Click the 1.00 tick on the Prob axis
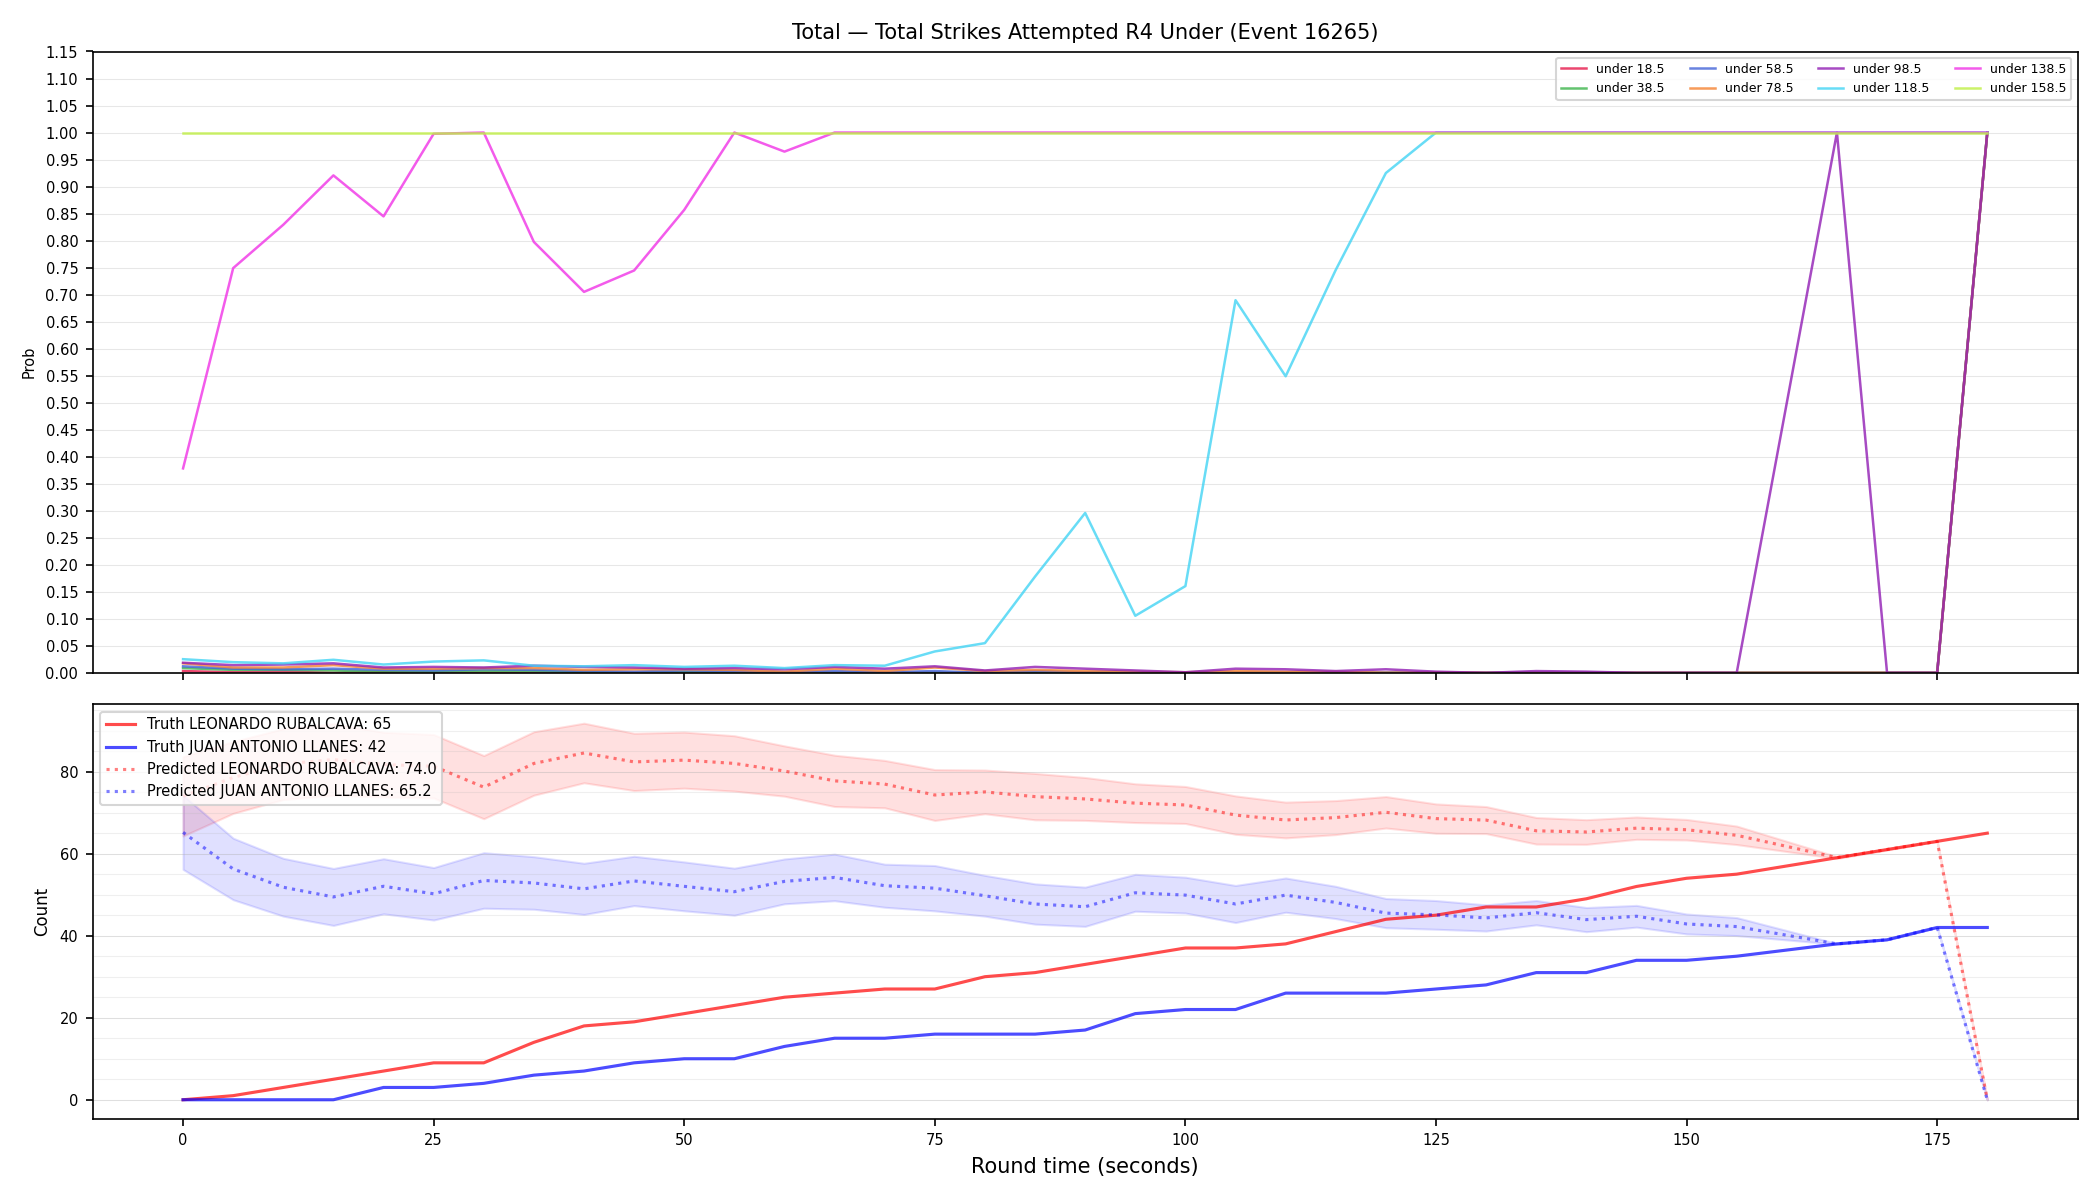Screen dimensions: 2100x1200 coord(62,134)
